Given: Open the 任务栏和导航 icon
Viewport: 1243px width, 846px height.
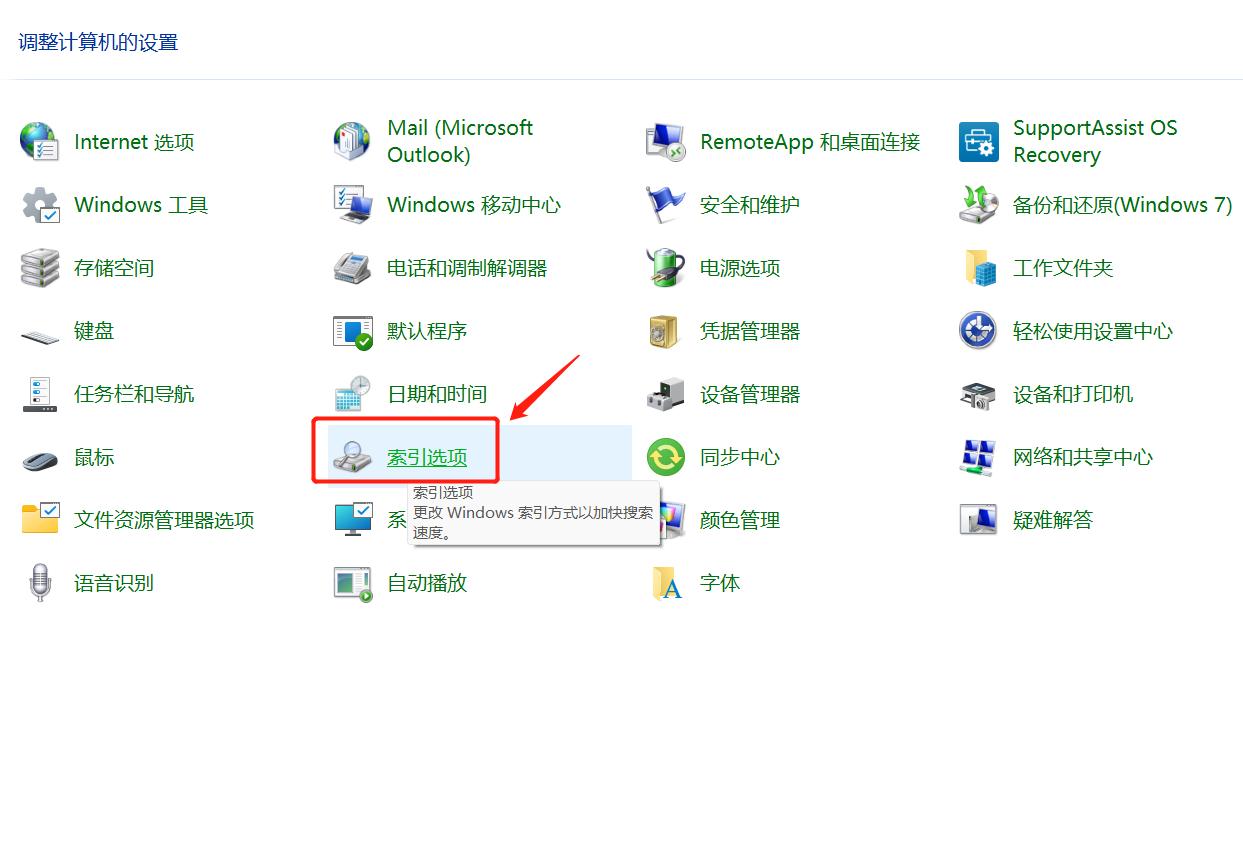Looking at the screenshot, I should [x=39, y=394].
